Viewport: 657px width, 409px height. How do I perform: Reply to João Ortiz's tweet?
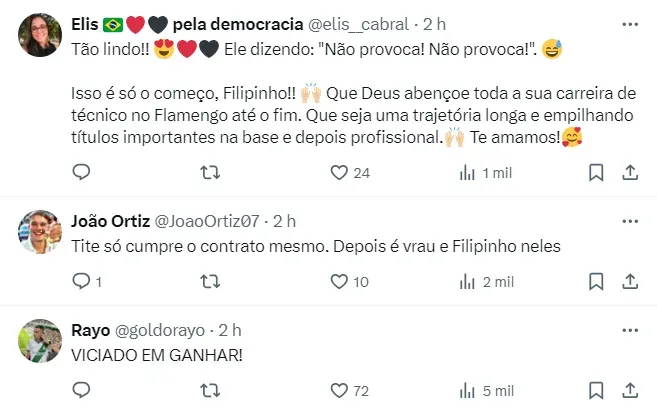click(x=82, y=282)
